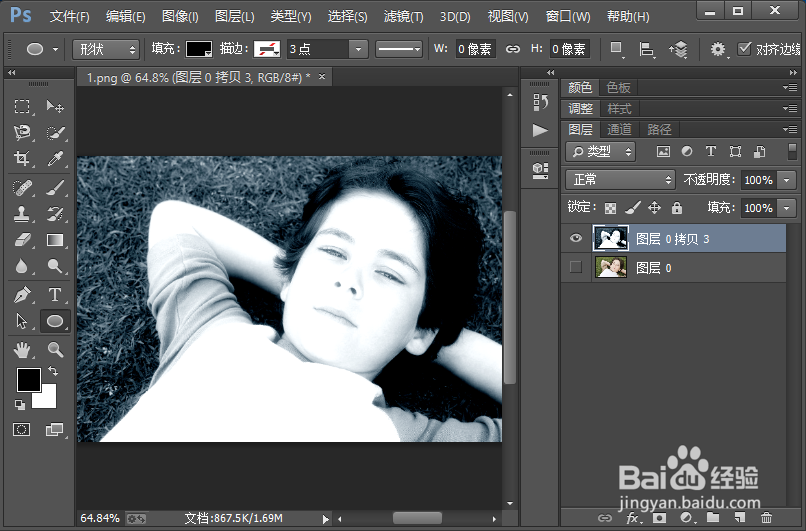
Task: Select the Ellipse shape tool
Action: [55, 321]
